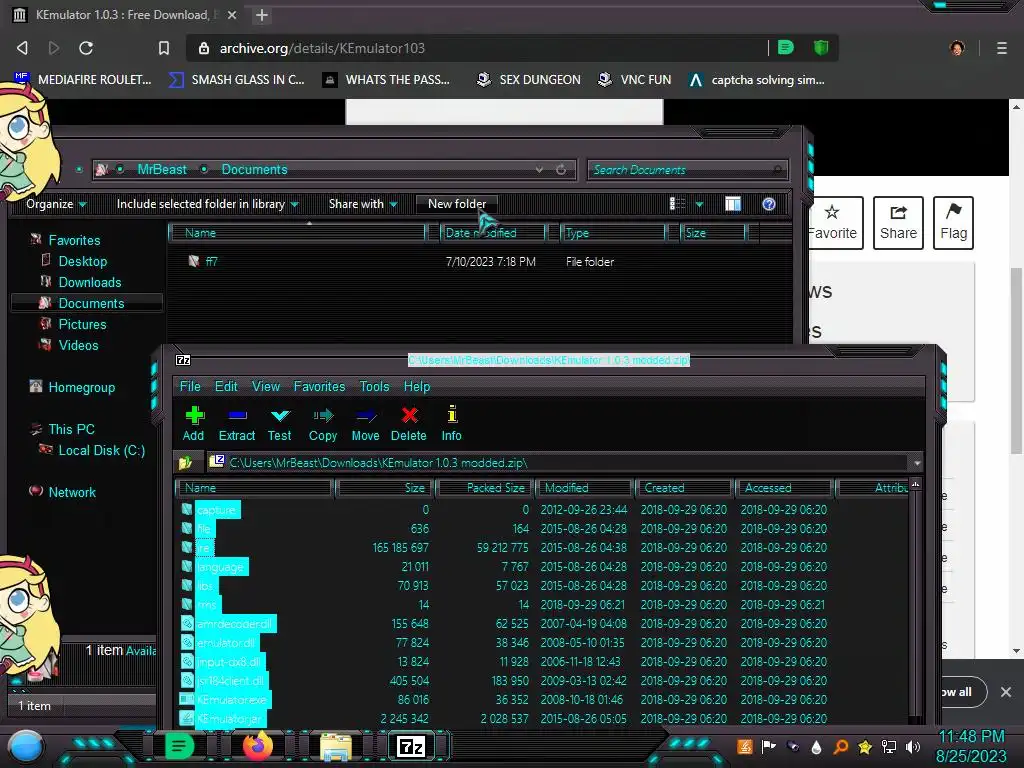Run Test on the archive in 7-Zip
The width and height of the screenshot is (1024, 768).
pos(280,424)
